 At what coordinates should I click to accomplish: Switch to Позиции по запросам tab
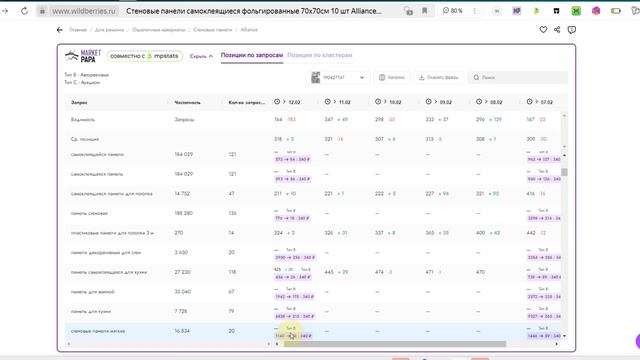coord(252,55)
